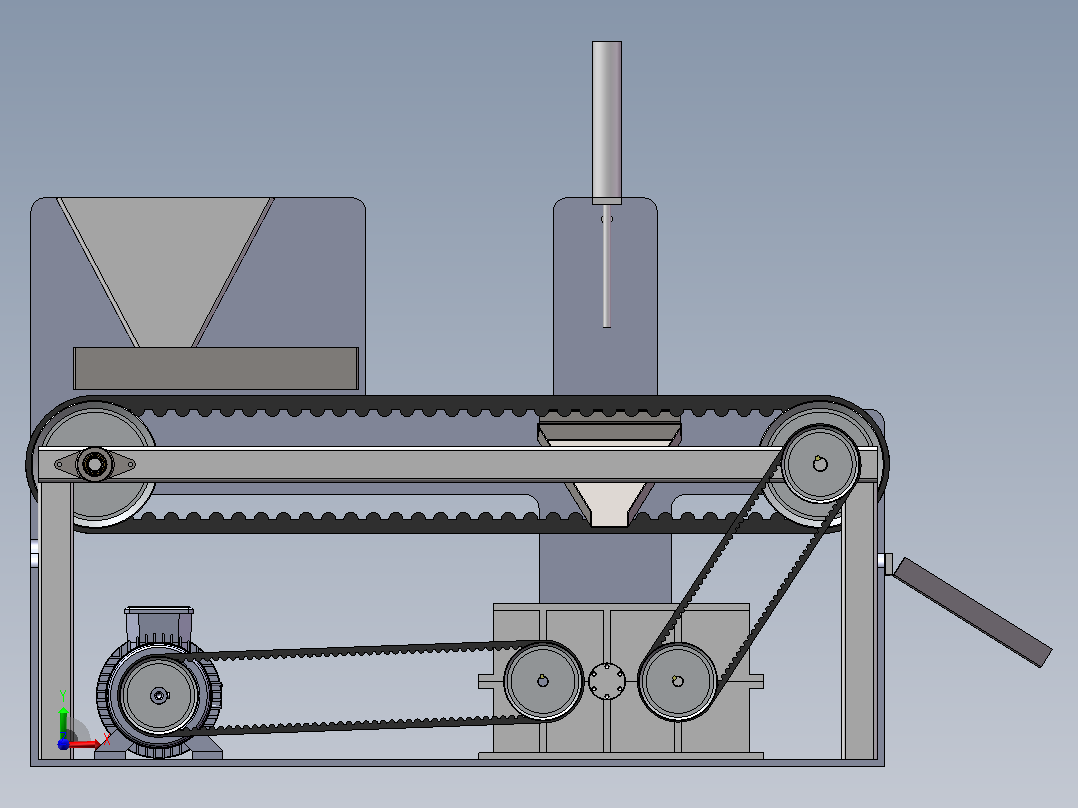Select the upper run of conveyor belt
Image resolution: width=1078 pixels, height=808 pixels.
point(458,406)
